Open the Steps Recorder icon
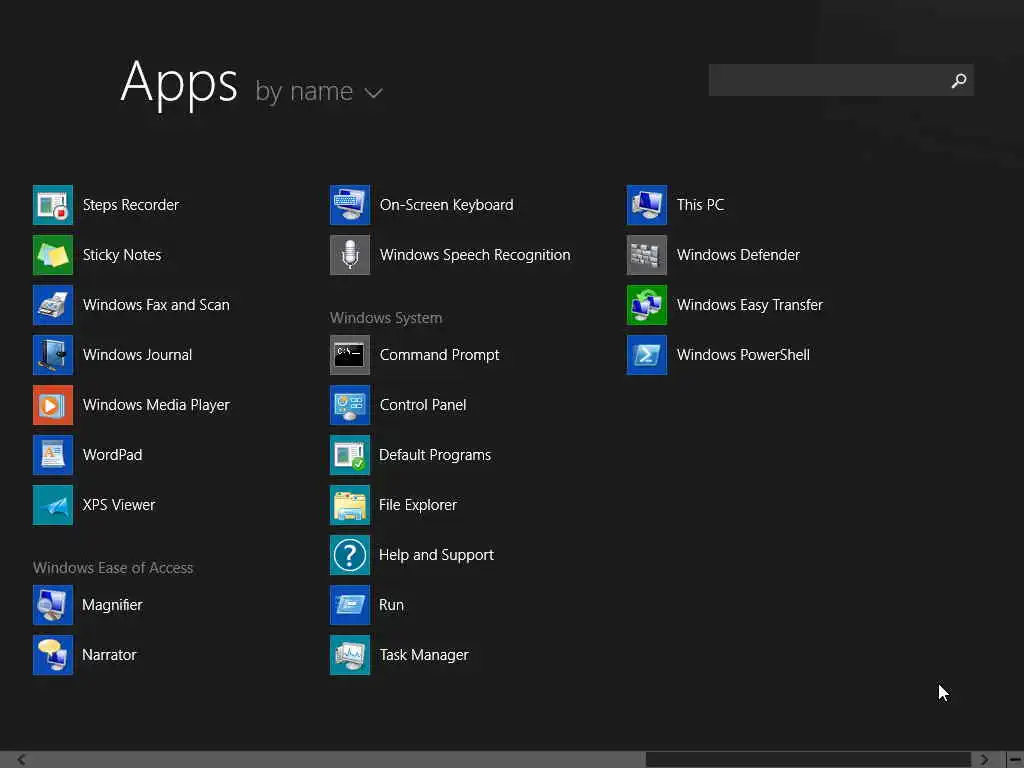 pyautogui.click(x=53, y=205)
